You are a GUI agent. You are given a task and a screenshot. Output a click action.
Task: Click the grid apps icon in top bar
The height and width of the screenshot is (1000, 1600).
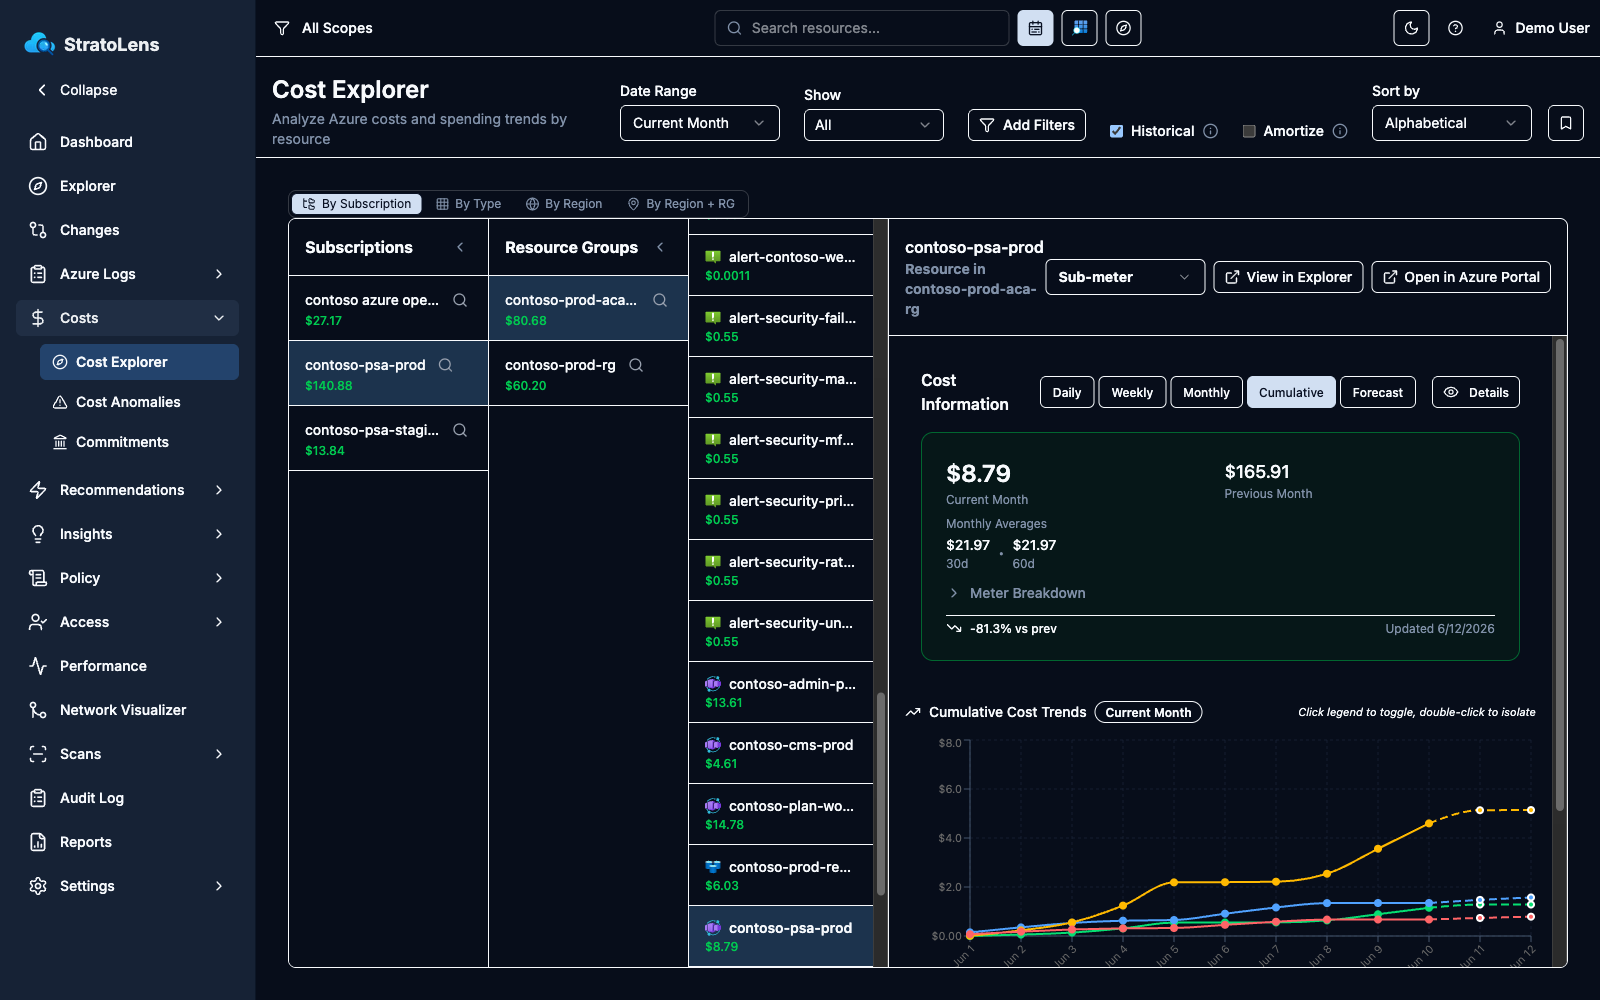[1079, 28]
